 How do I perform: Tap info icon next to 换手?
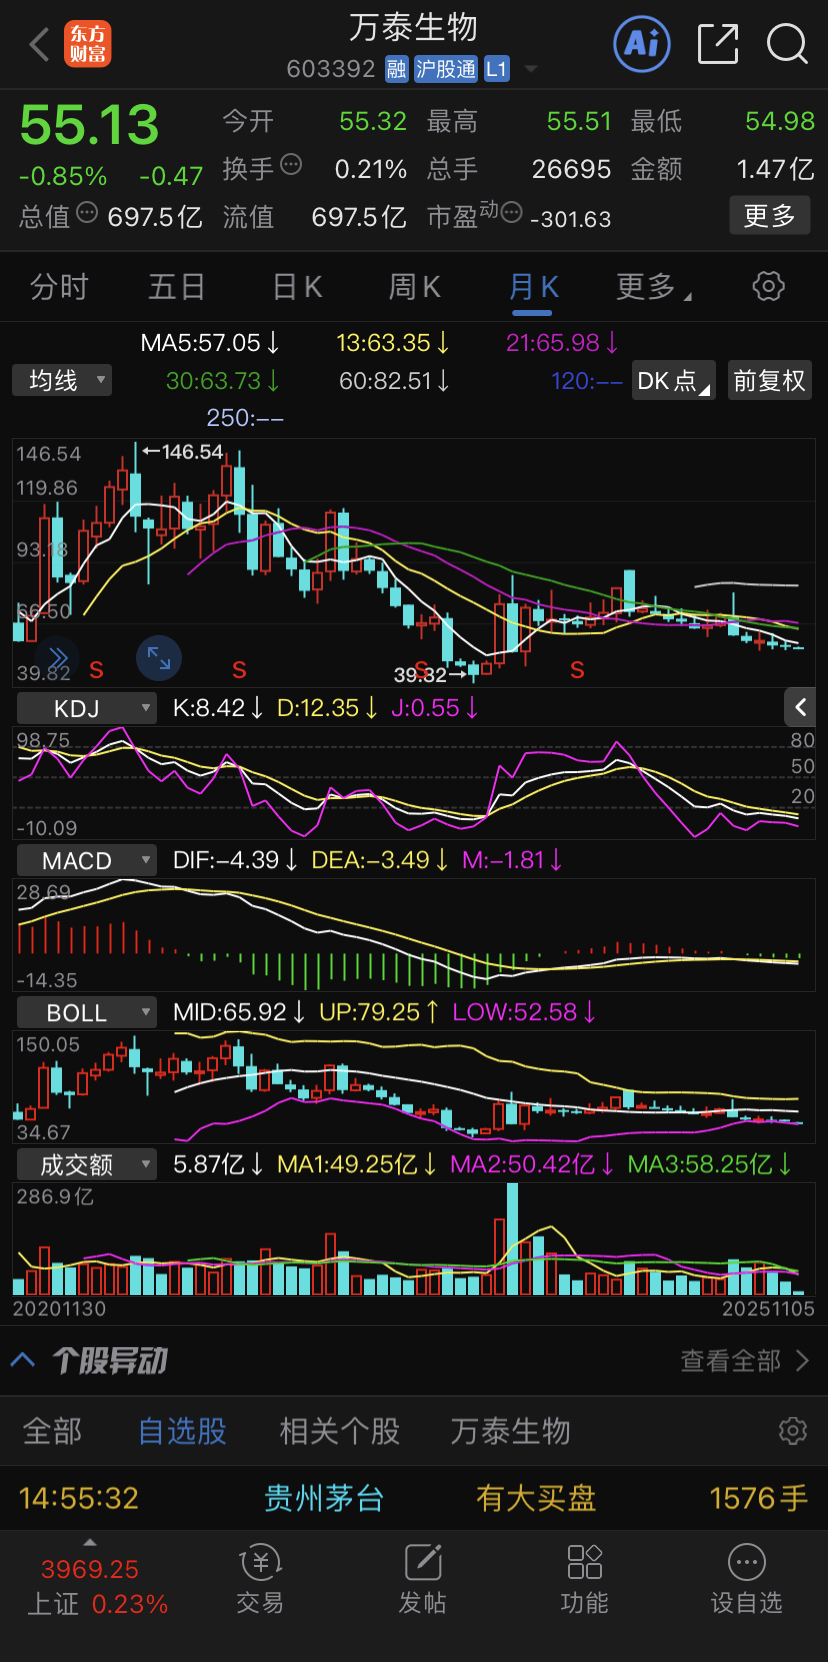coord(291,165)
